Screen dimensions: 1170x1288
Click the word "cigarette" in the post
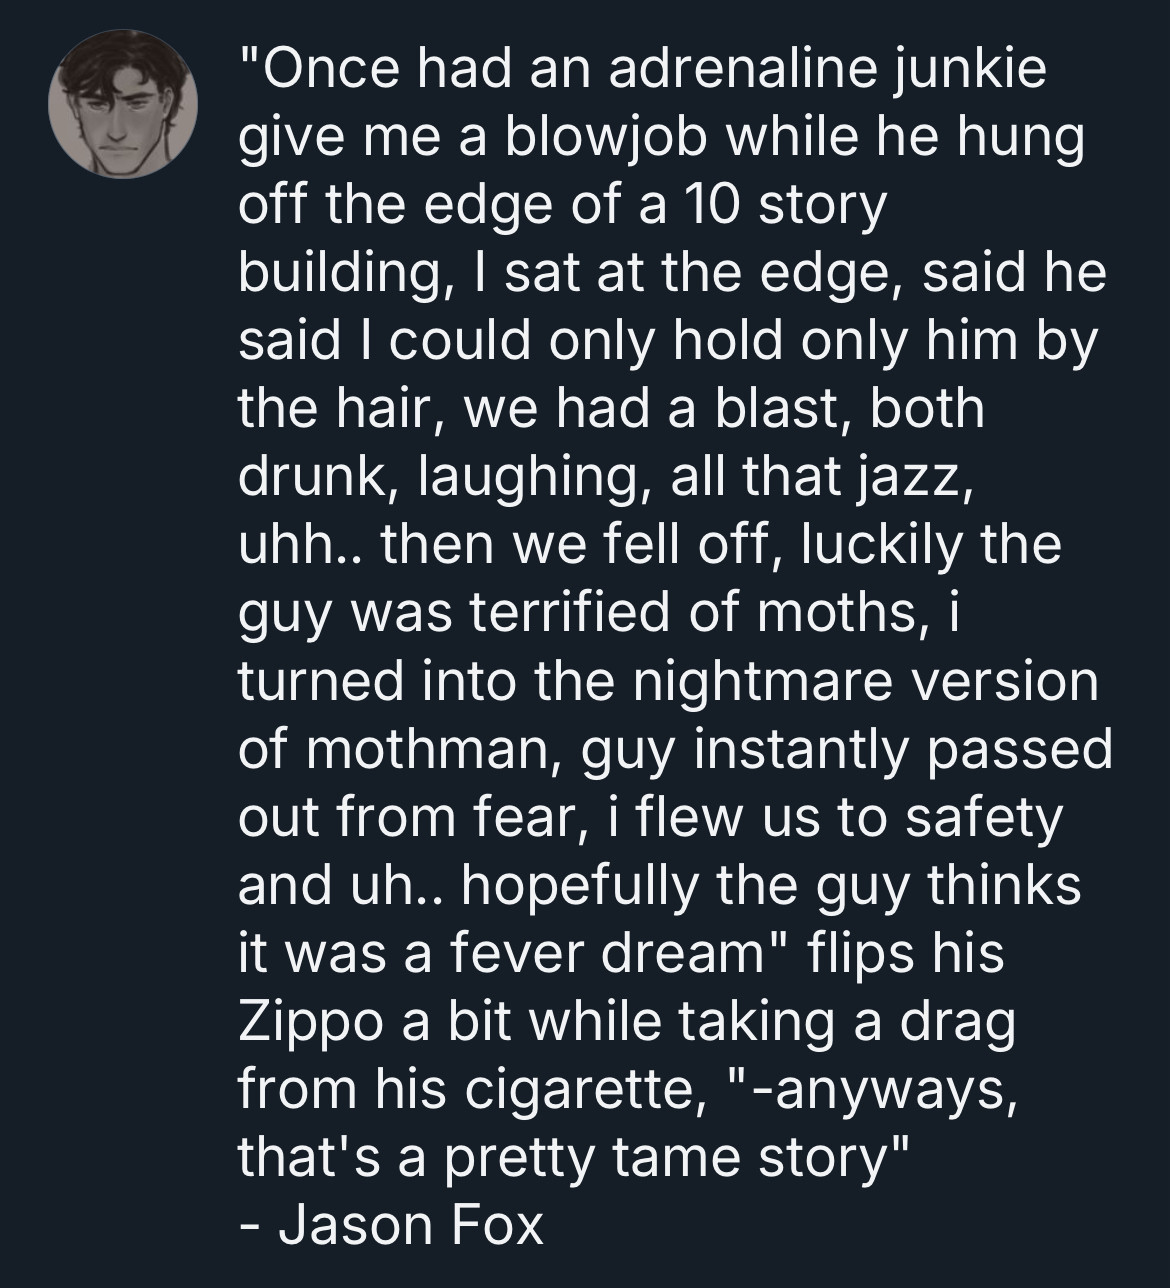click(578, 1090)
